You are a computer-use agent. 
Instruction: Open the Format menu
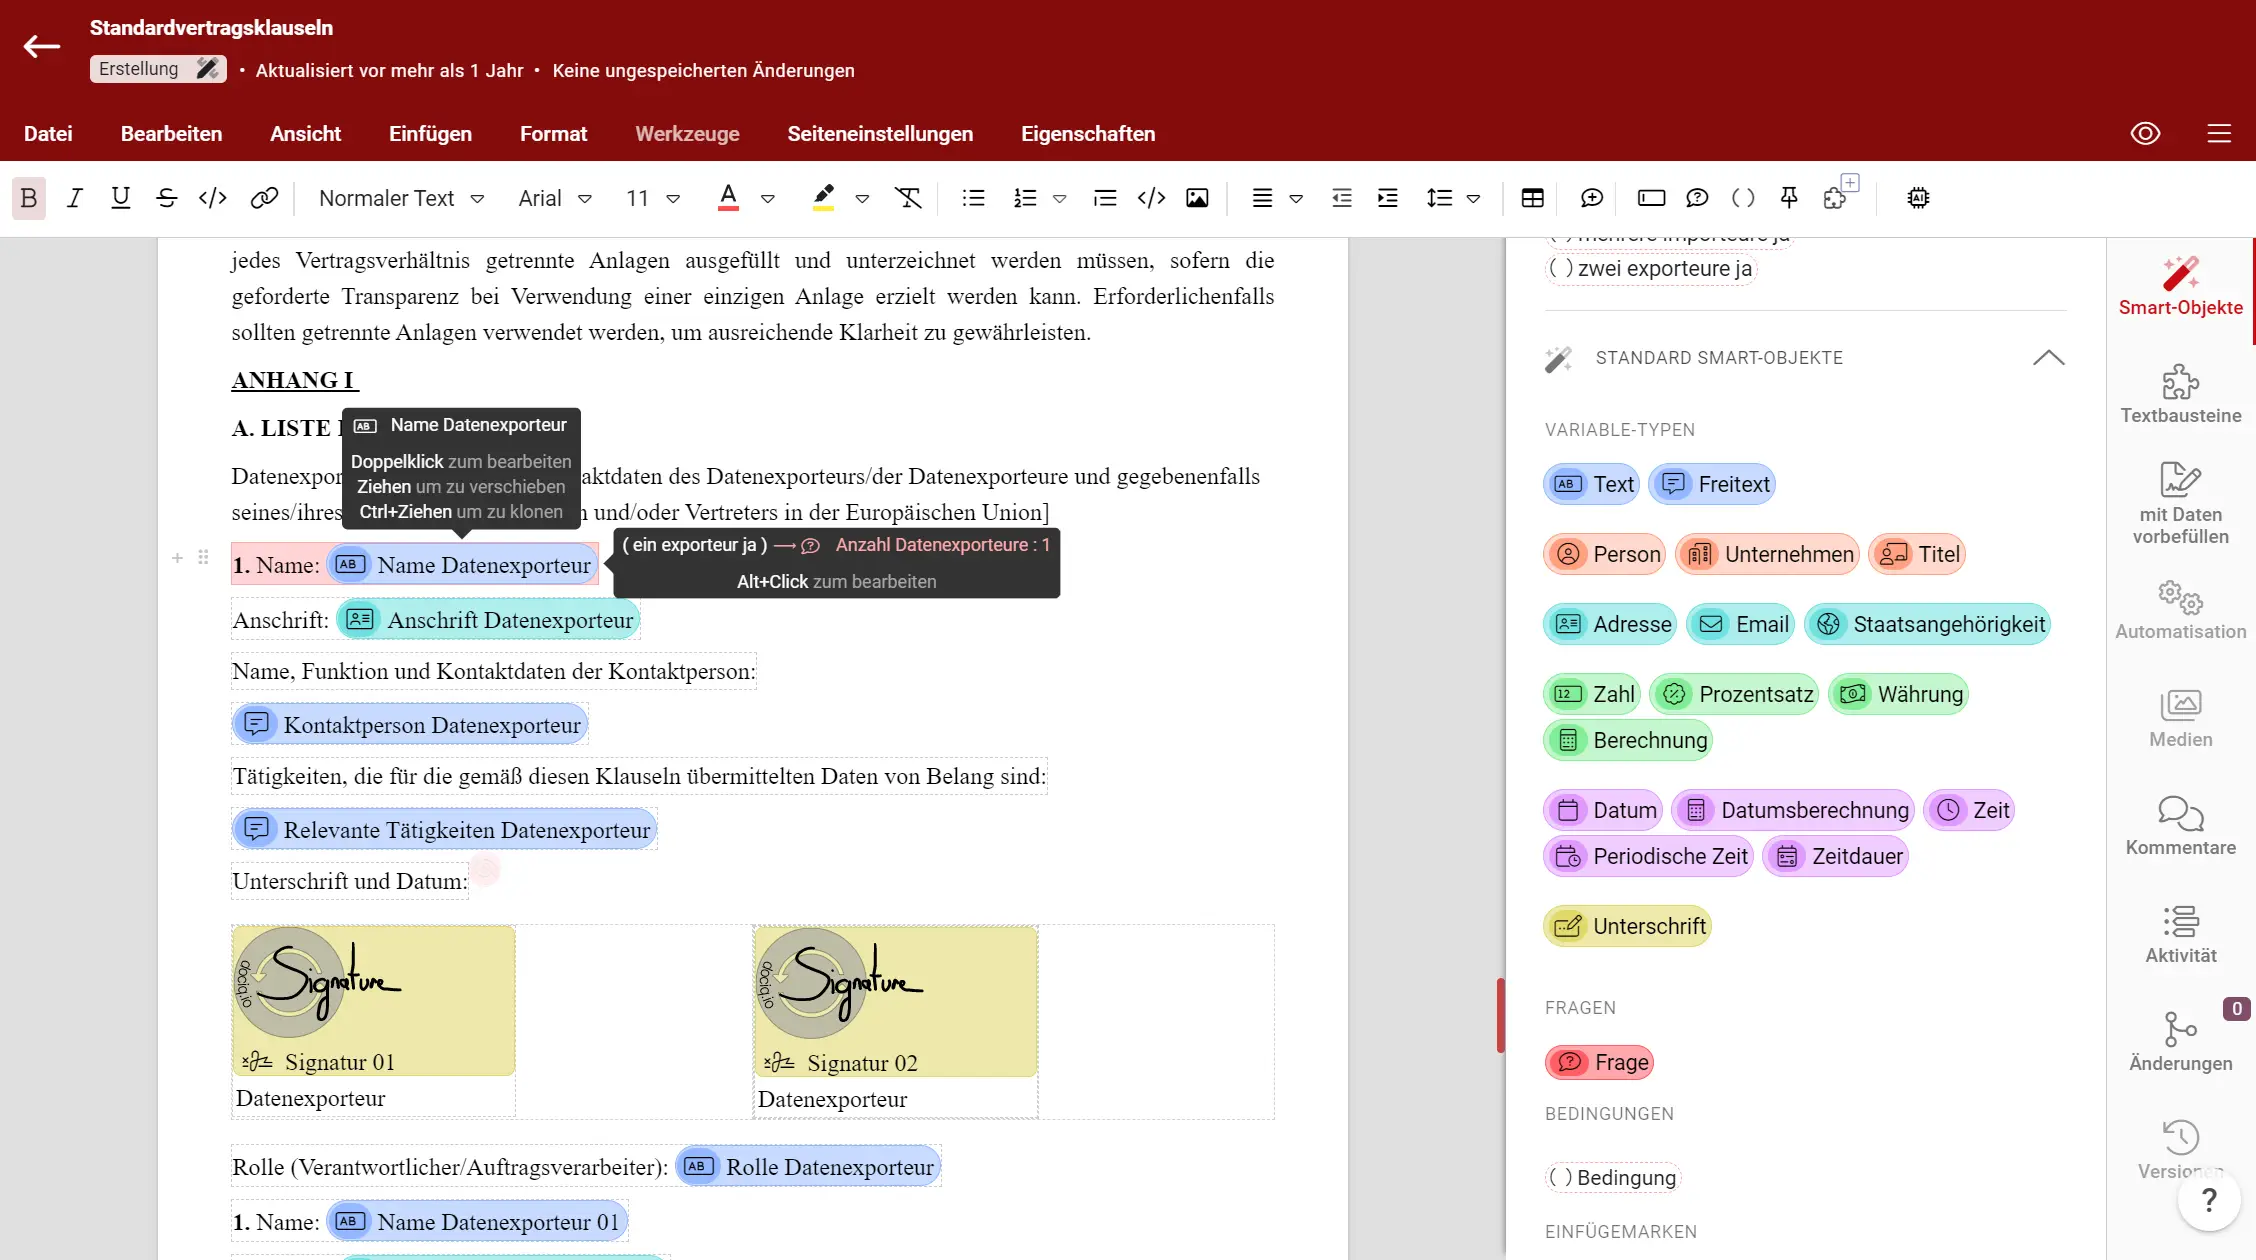(x=553, y=133)
